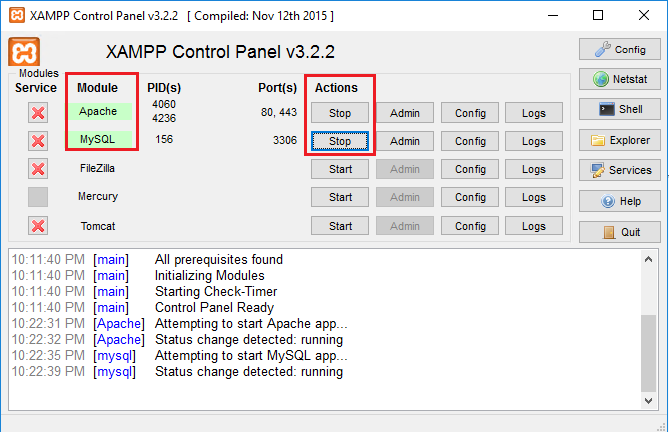This screenshot has height=432, width=669.
Task: Stop the MySQL module
Action: 340,141
